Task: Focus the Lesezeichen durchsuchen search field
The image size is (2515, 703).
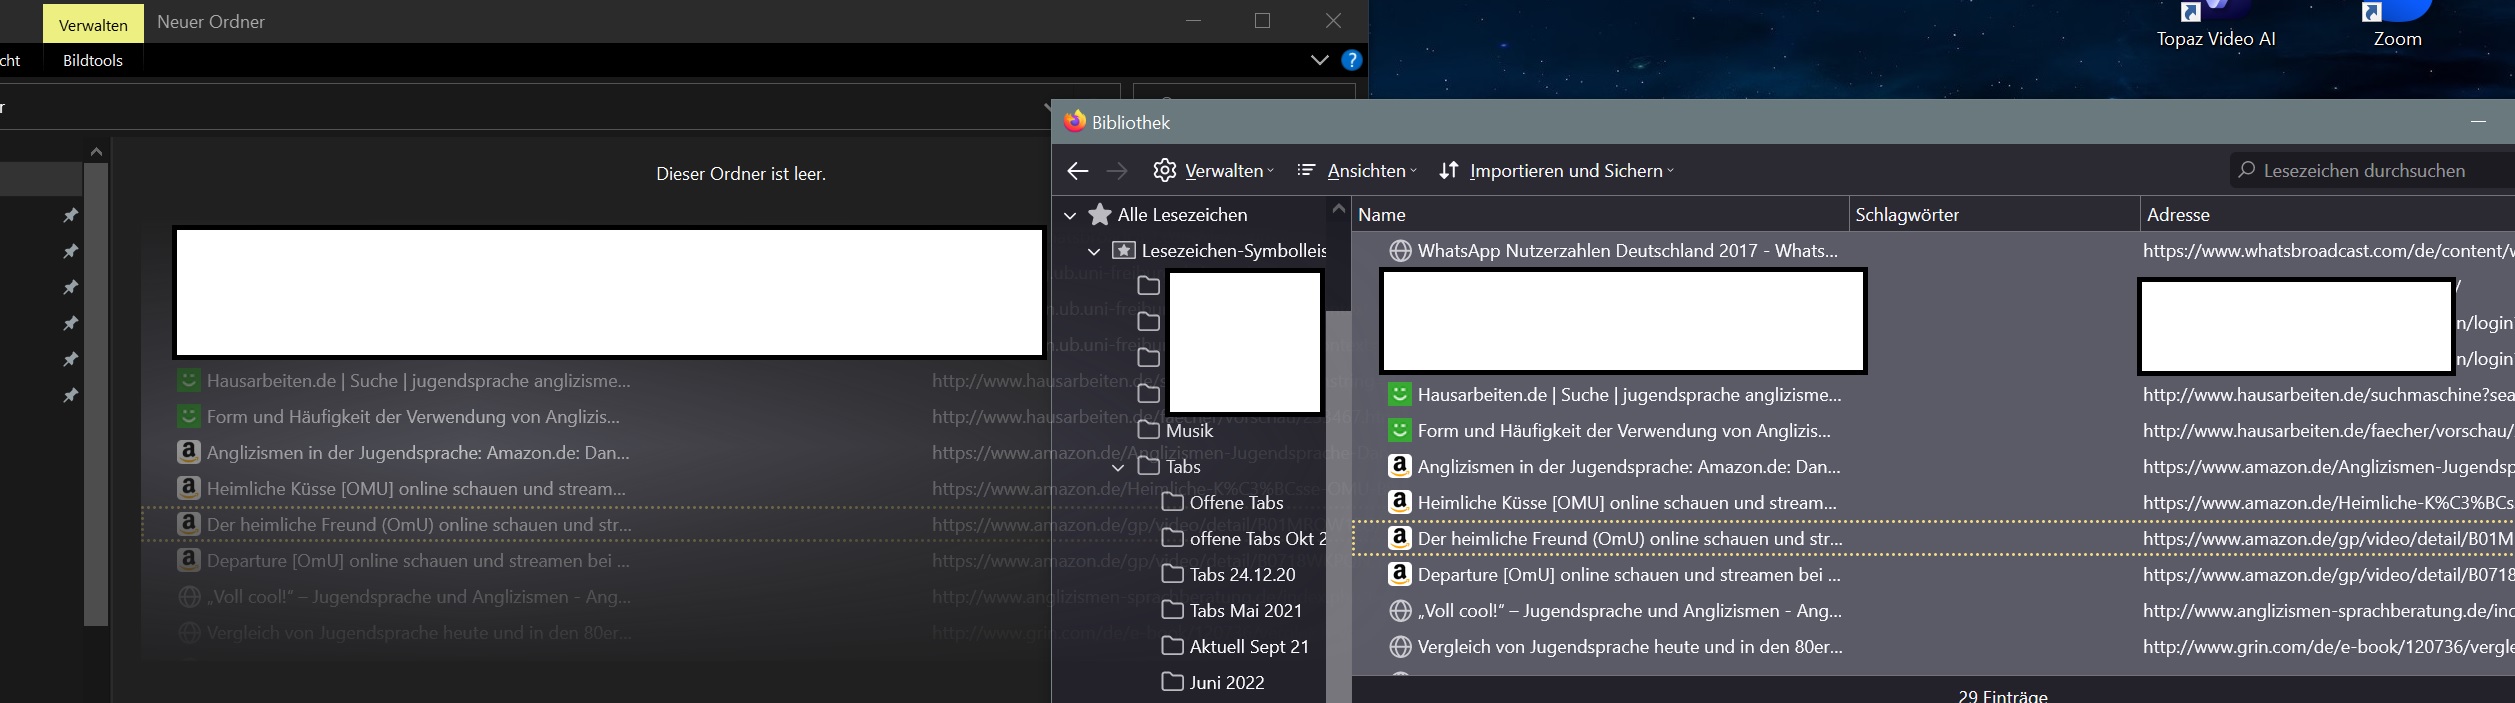Action: click(x=2372, y=171)
